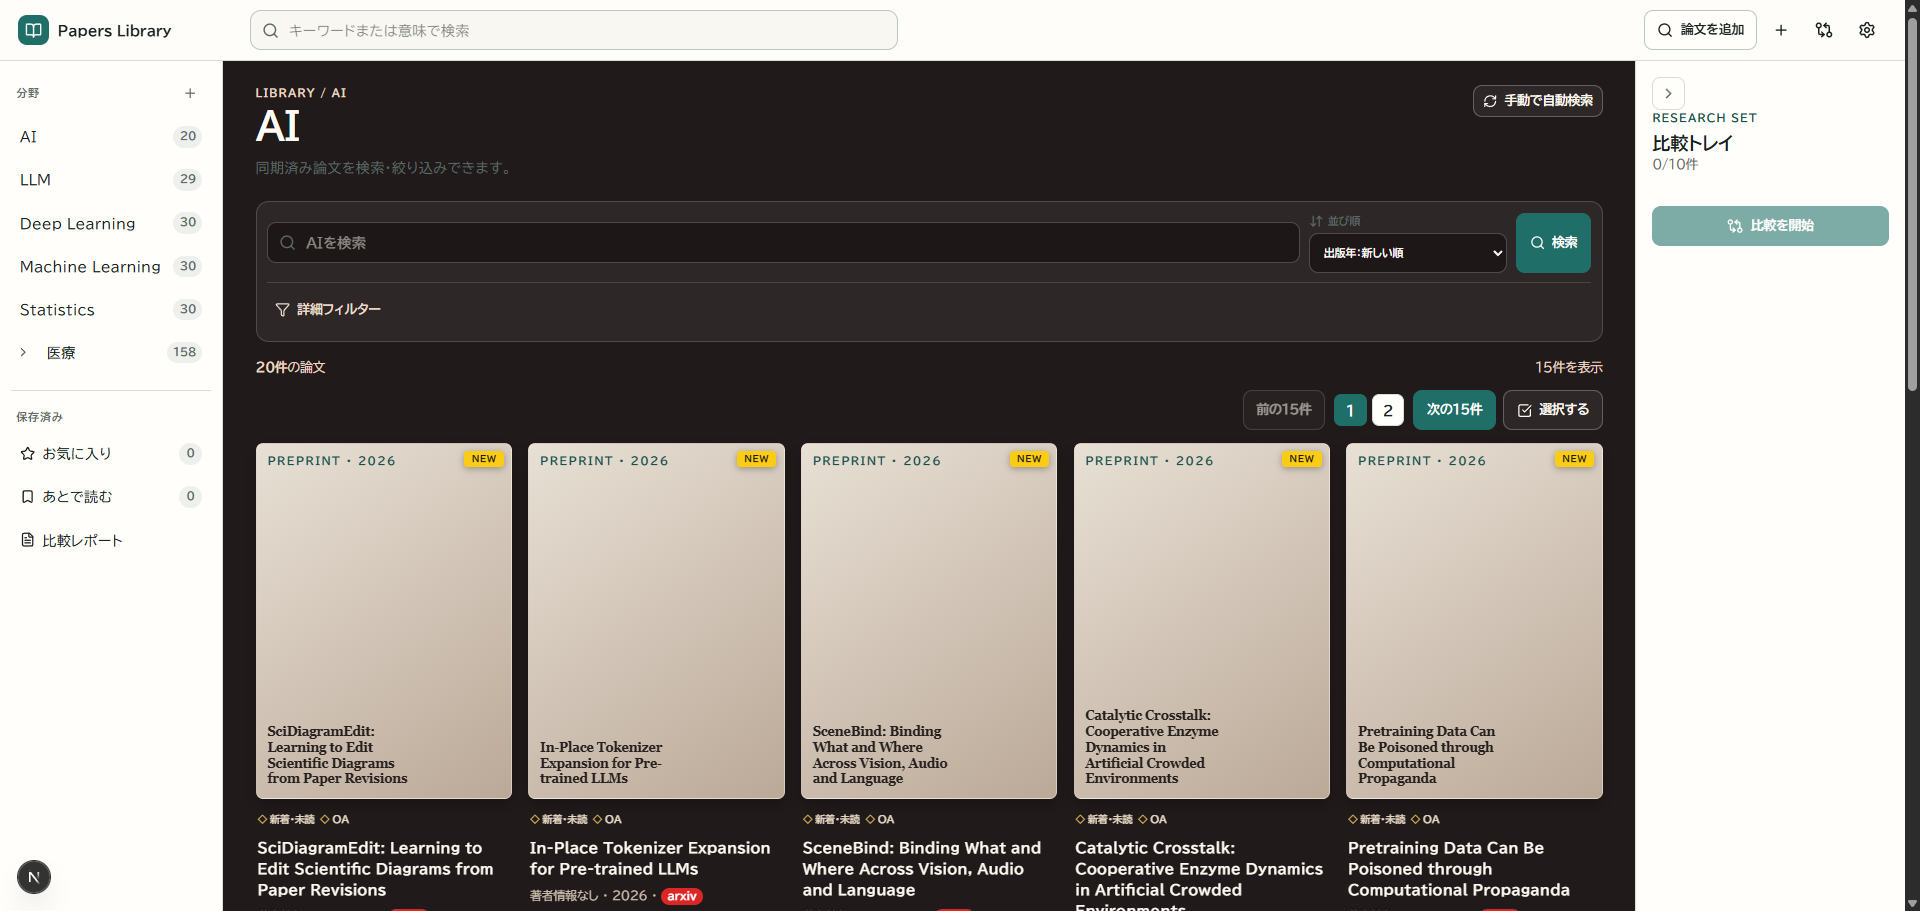The height and width of the screenshot is (911, 1920).
Task: Click the 比較を開始 button
Action: 1770,226
